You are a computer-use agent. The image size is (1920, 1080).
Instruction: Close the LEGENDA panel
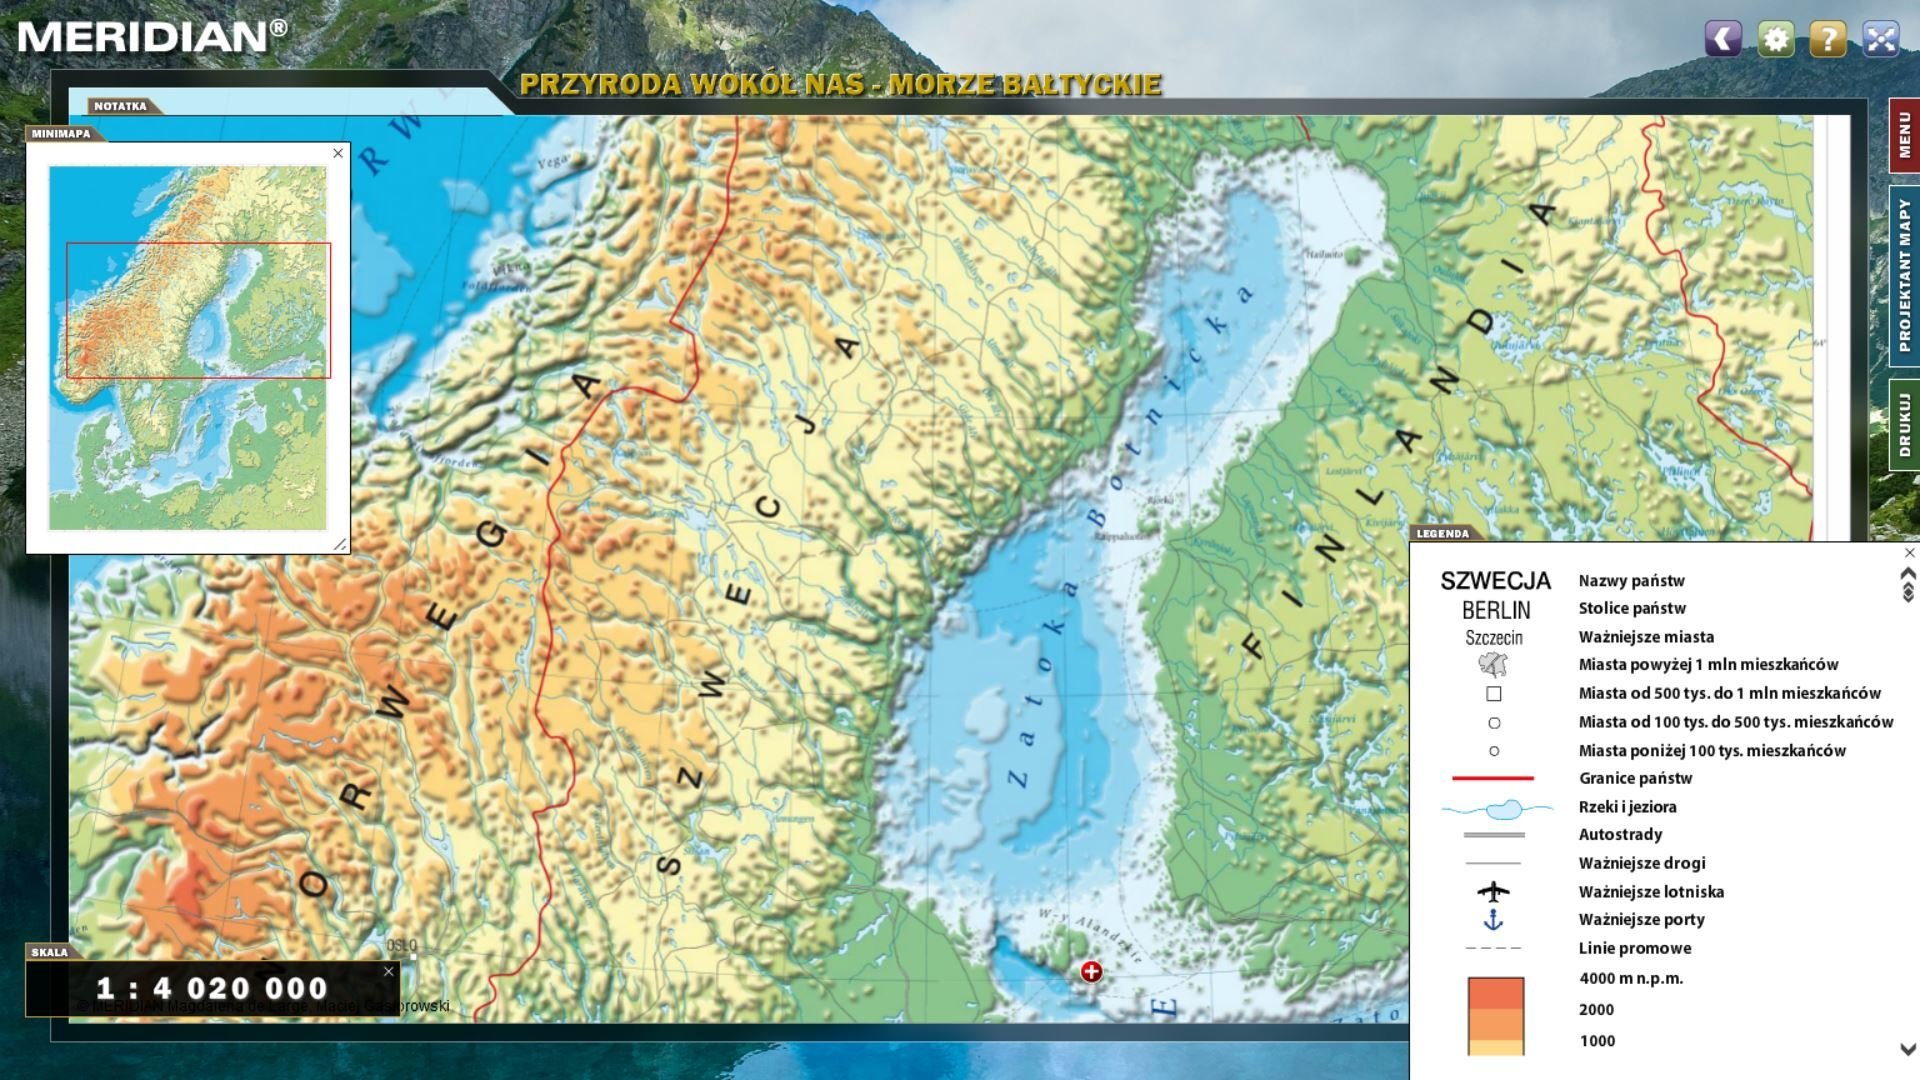tap(1910, 553)
